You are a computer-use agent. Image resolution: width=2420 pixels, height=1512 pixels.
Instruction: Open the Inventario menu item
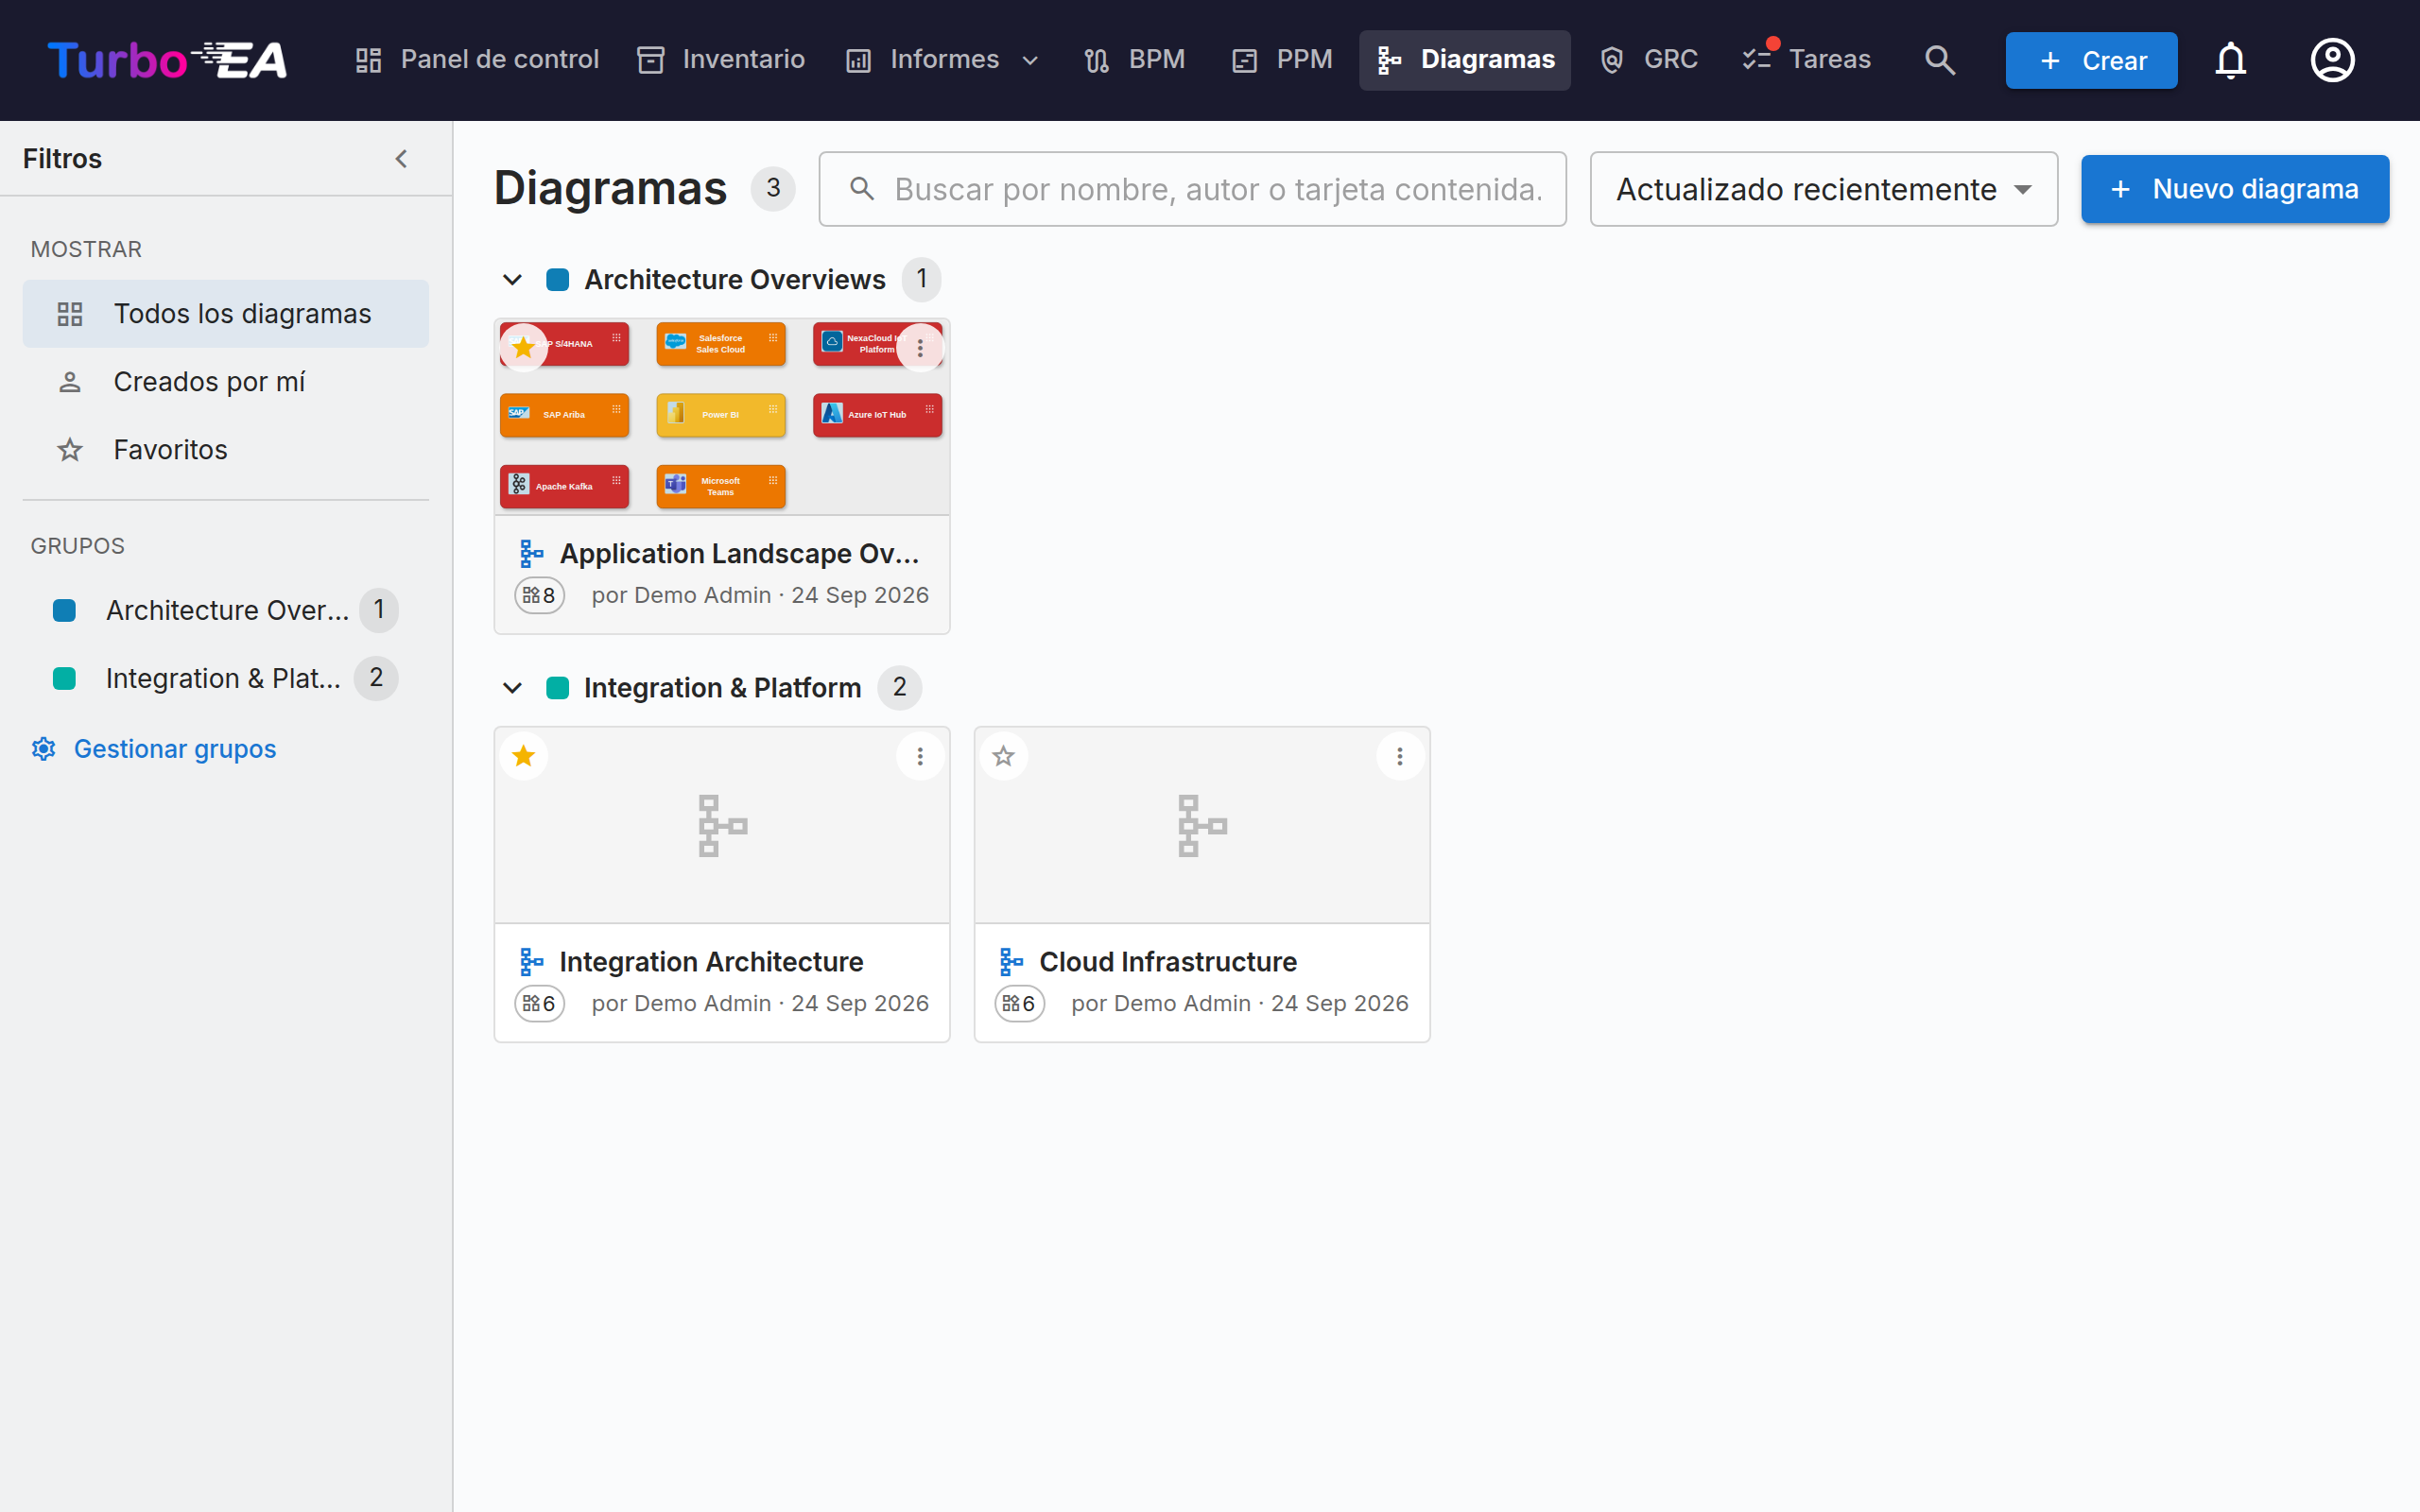click(721, 60)
